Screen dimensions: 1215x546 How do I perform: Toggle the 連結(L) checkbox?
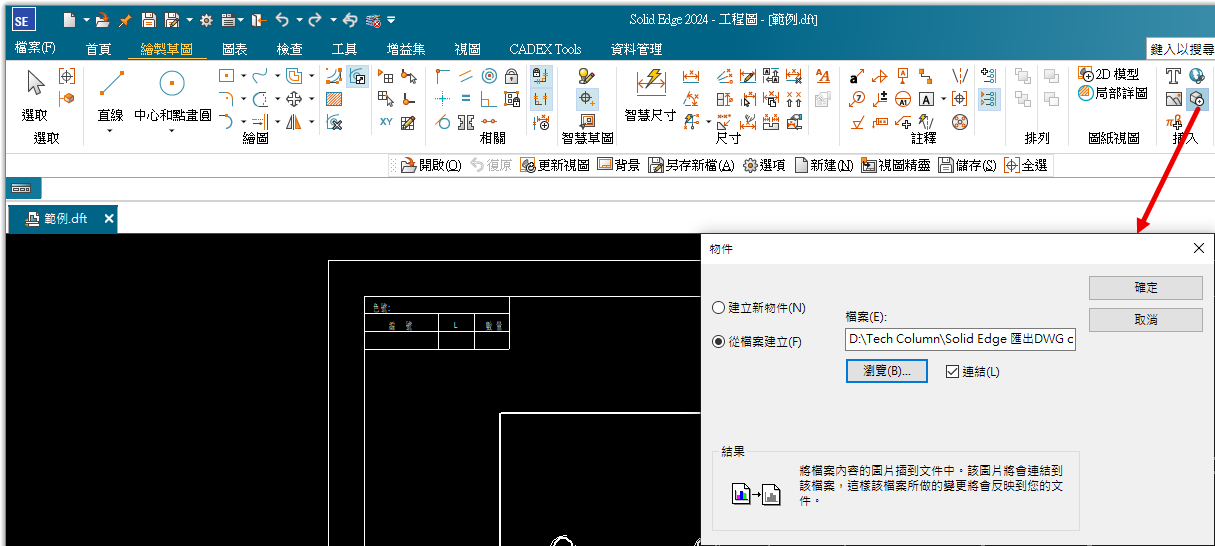coord(972,371)
